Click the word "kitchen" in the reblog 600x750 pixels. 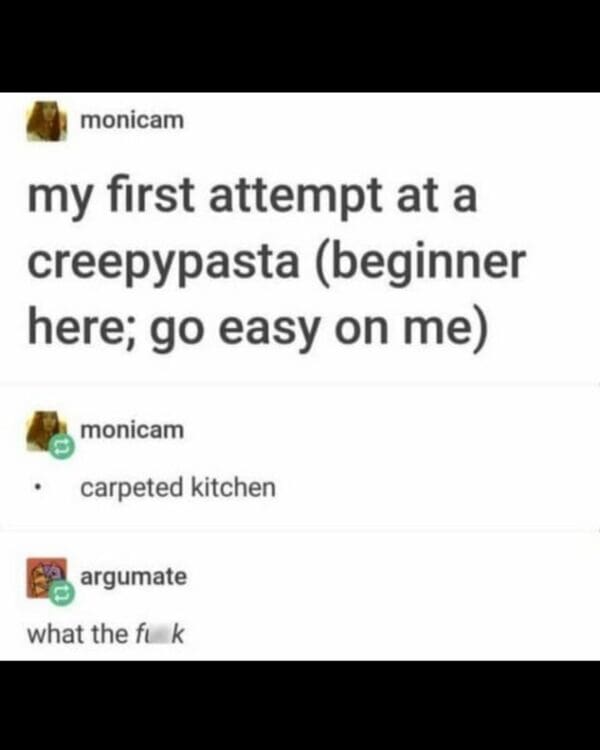coord(233,487)
